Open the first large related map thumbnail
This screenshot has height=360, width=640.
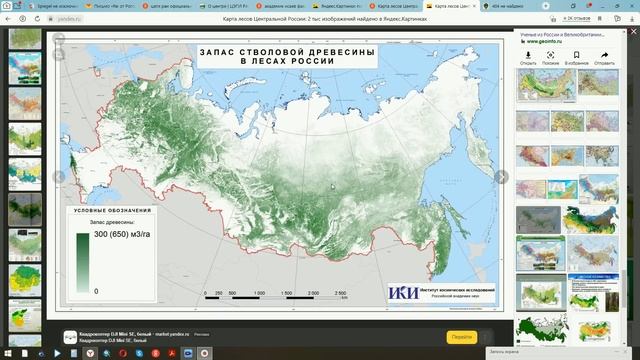pos(547,85)
